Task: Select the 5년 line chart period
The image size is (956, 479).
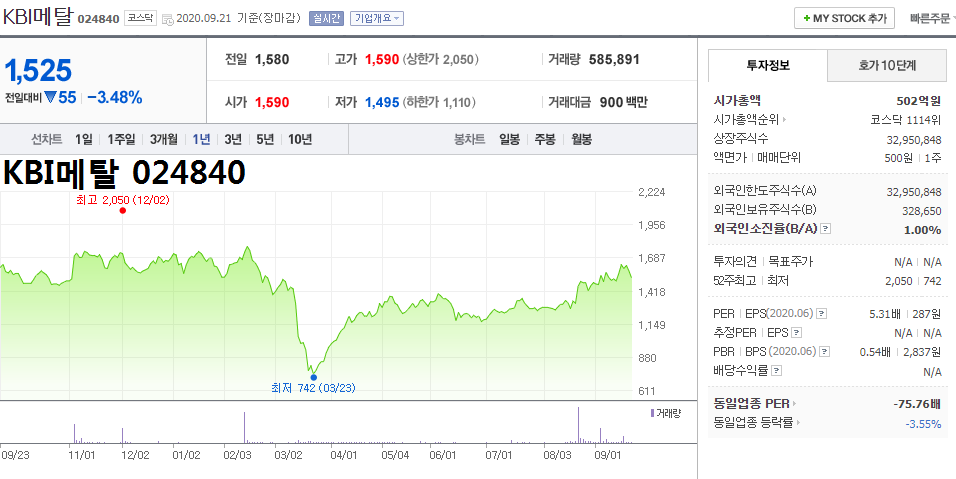Action: click(x=265, y=140)
